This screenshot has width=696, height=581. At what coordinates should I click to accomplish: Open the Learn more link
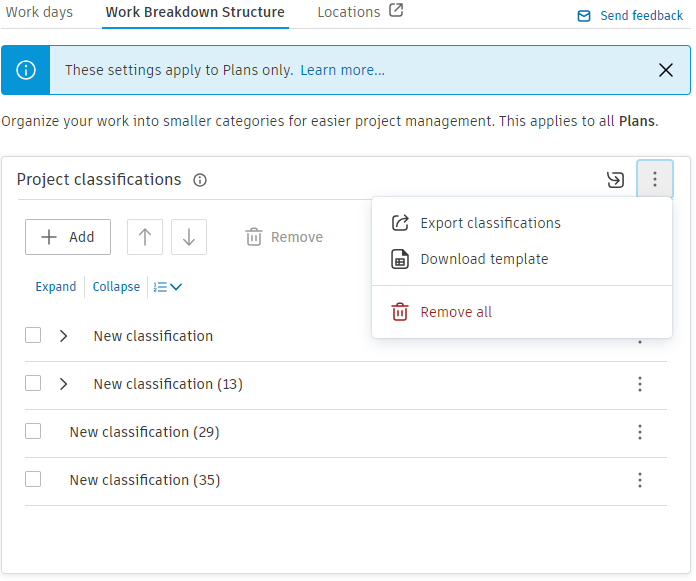pyautogui.click(x=342, y=70)
